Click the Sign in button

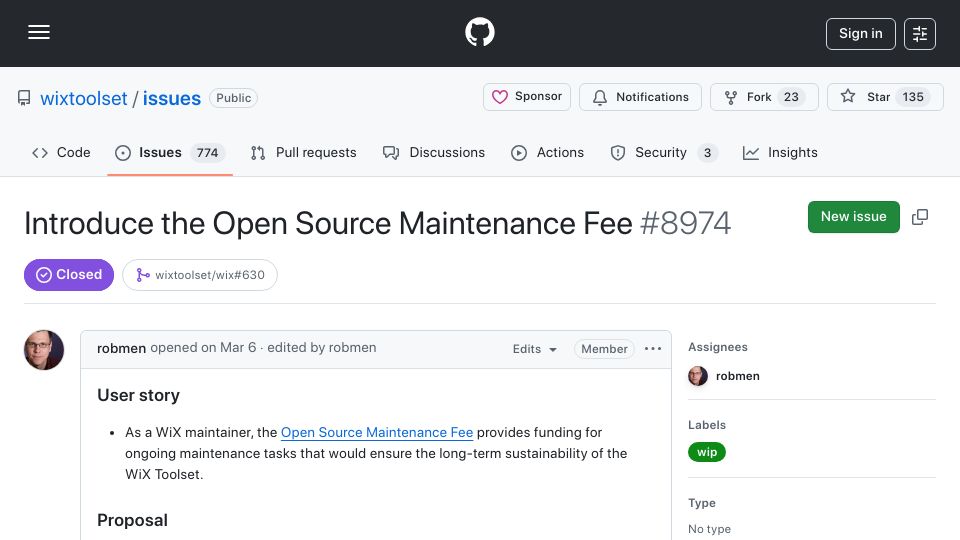click(860, 34)
